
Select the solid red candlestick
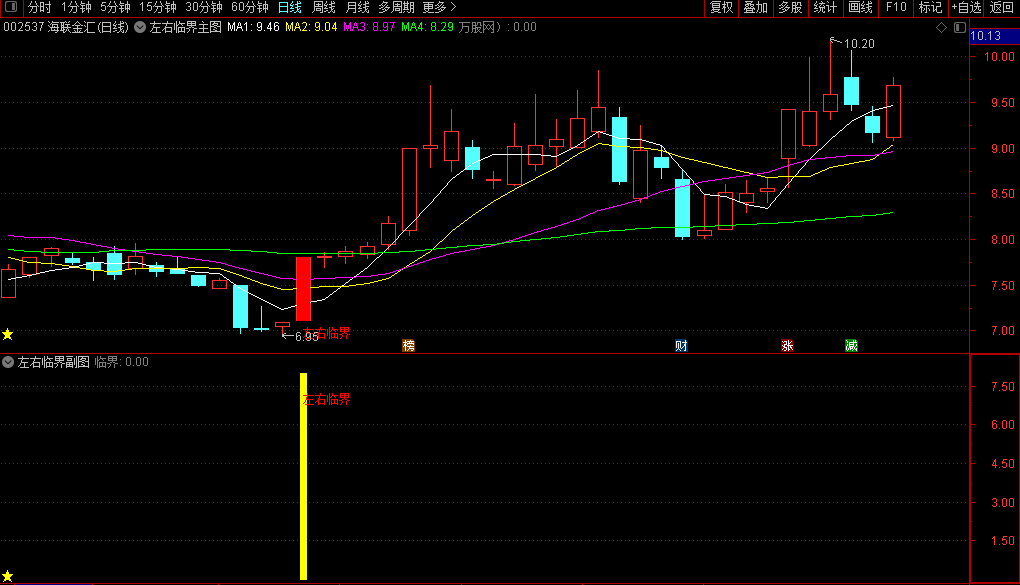click(303, 289)
